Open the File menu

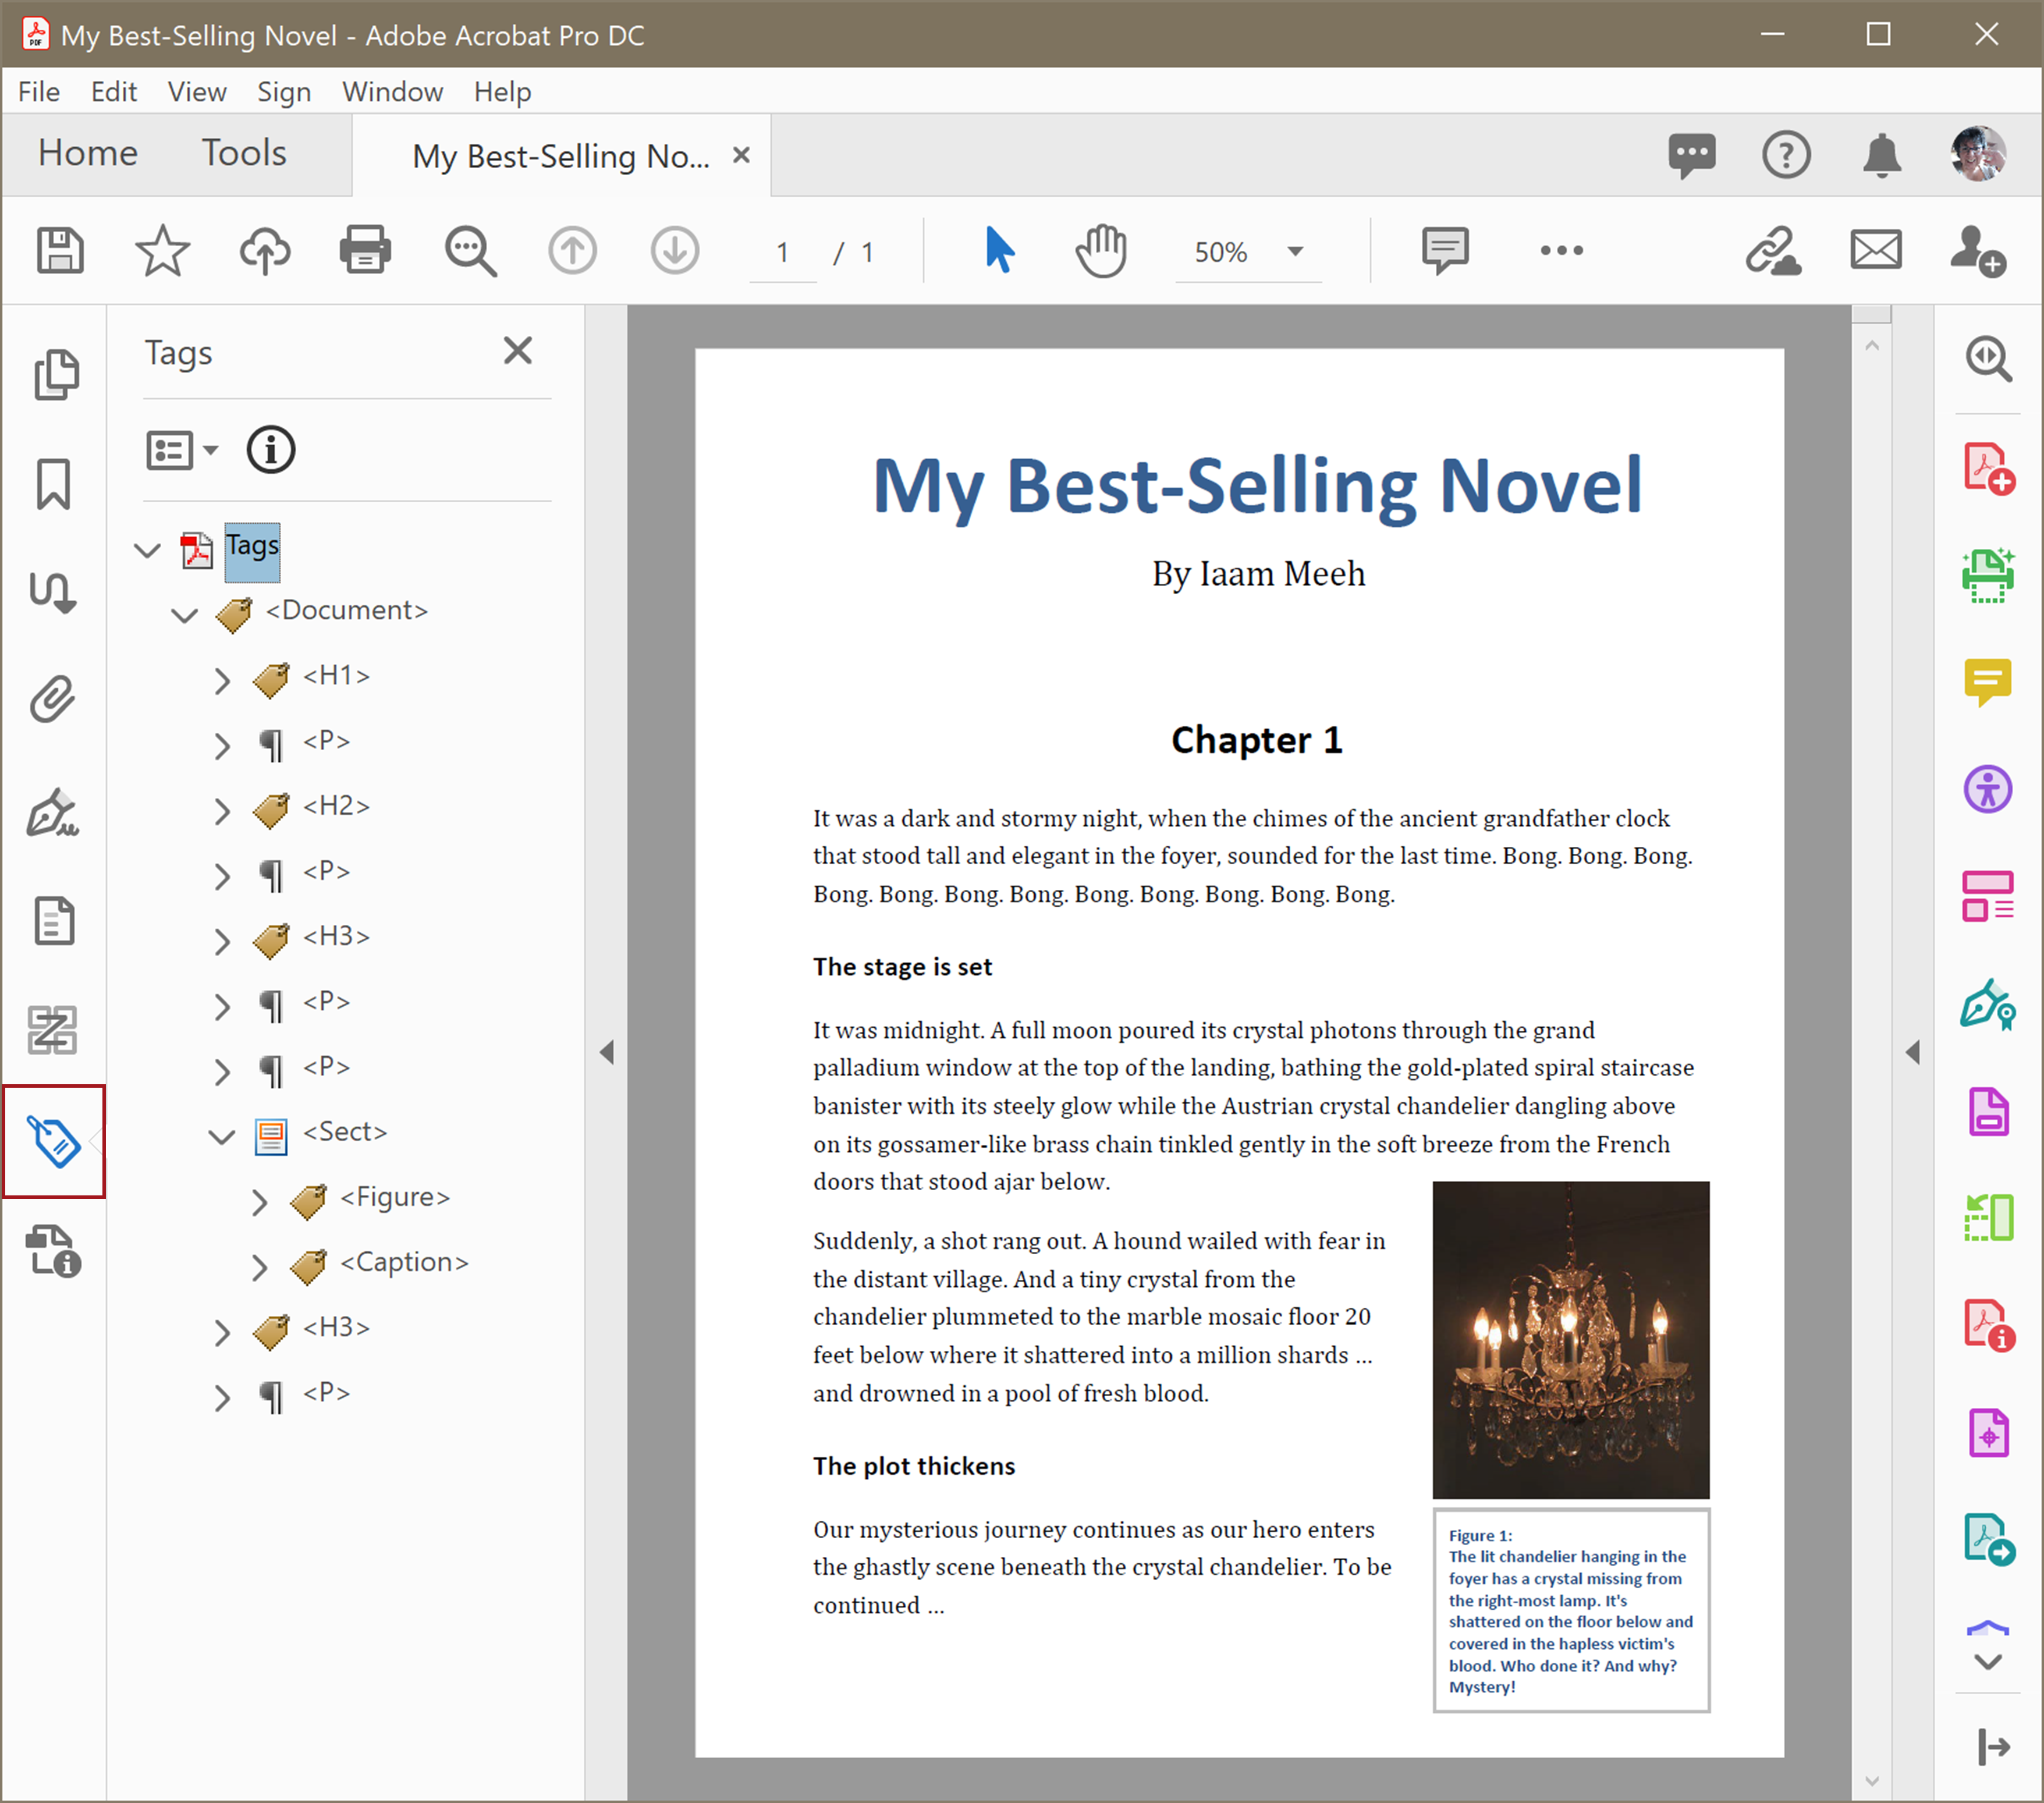(39, 92)
